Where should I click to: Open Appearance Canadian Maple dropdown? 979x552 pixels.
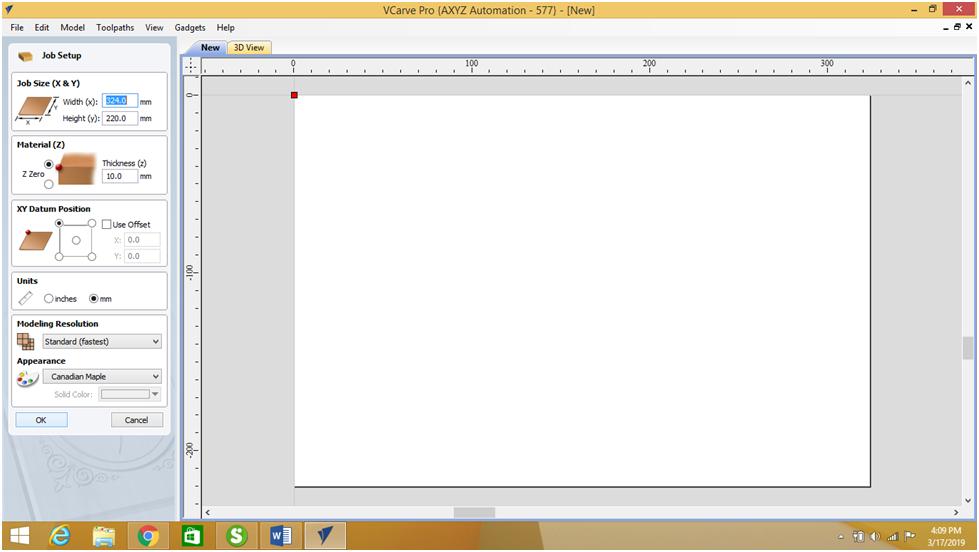102,377
